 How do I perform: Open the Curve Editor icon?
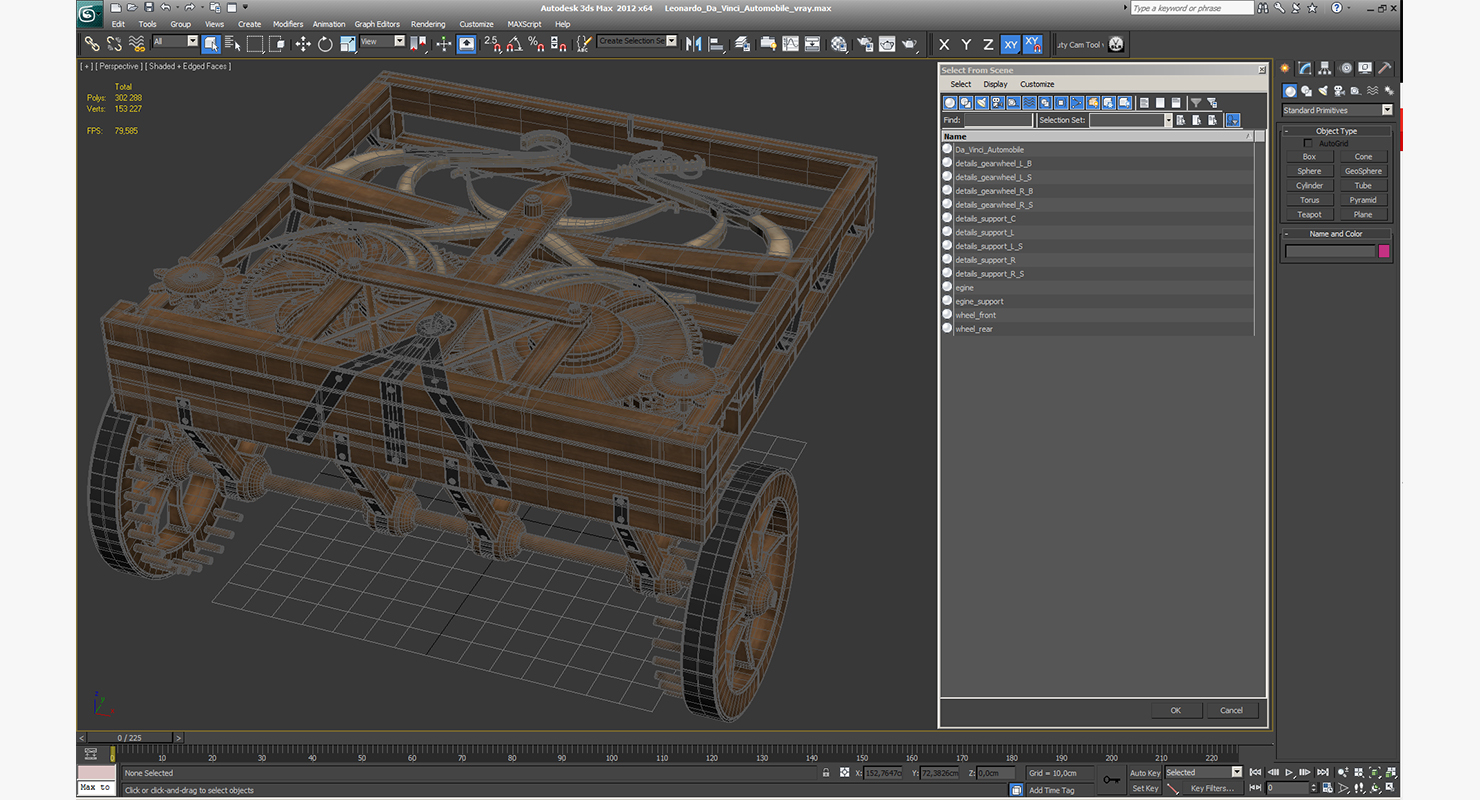click(790, 44)
